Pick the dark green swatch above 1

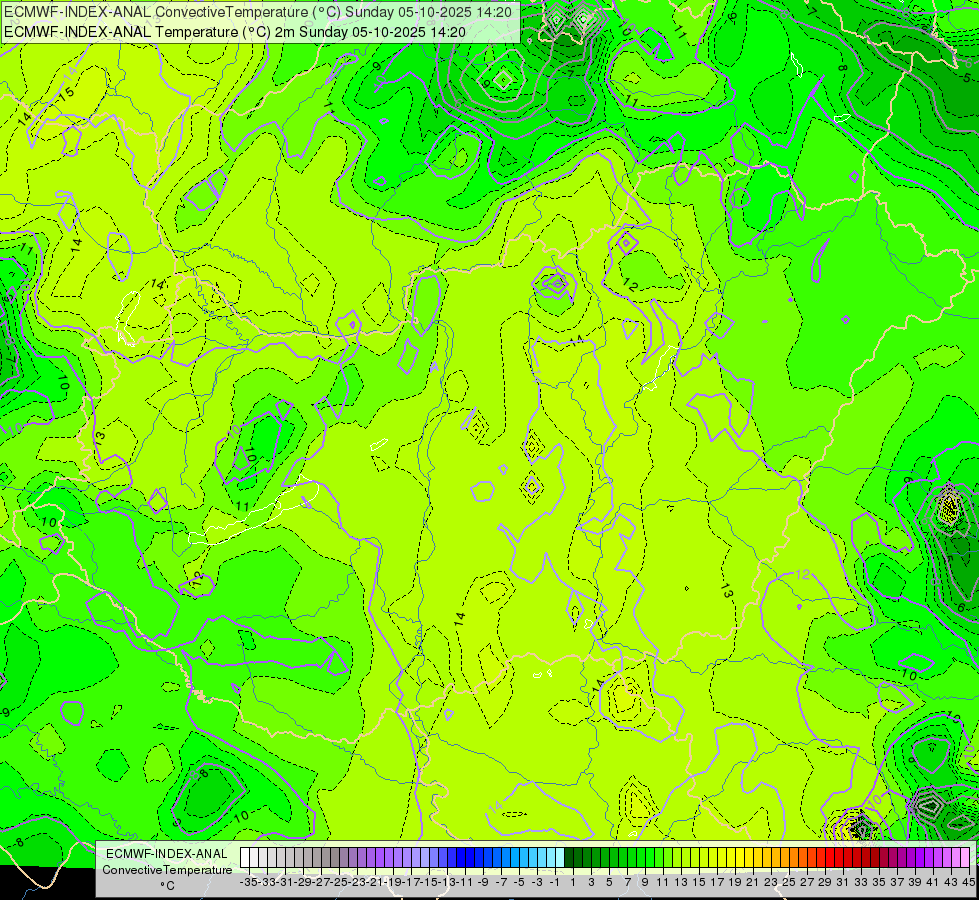[569, 858]
